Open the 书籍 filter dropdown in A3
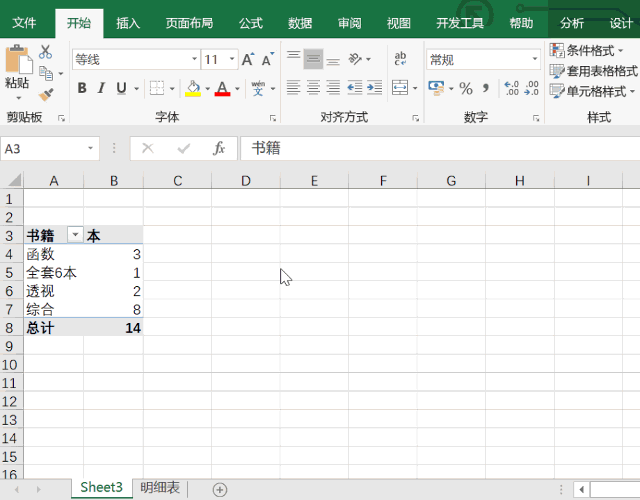The image size is (640, 500). point(75,235)
